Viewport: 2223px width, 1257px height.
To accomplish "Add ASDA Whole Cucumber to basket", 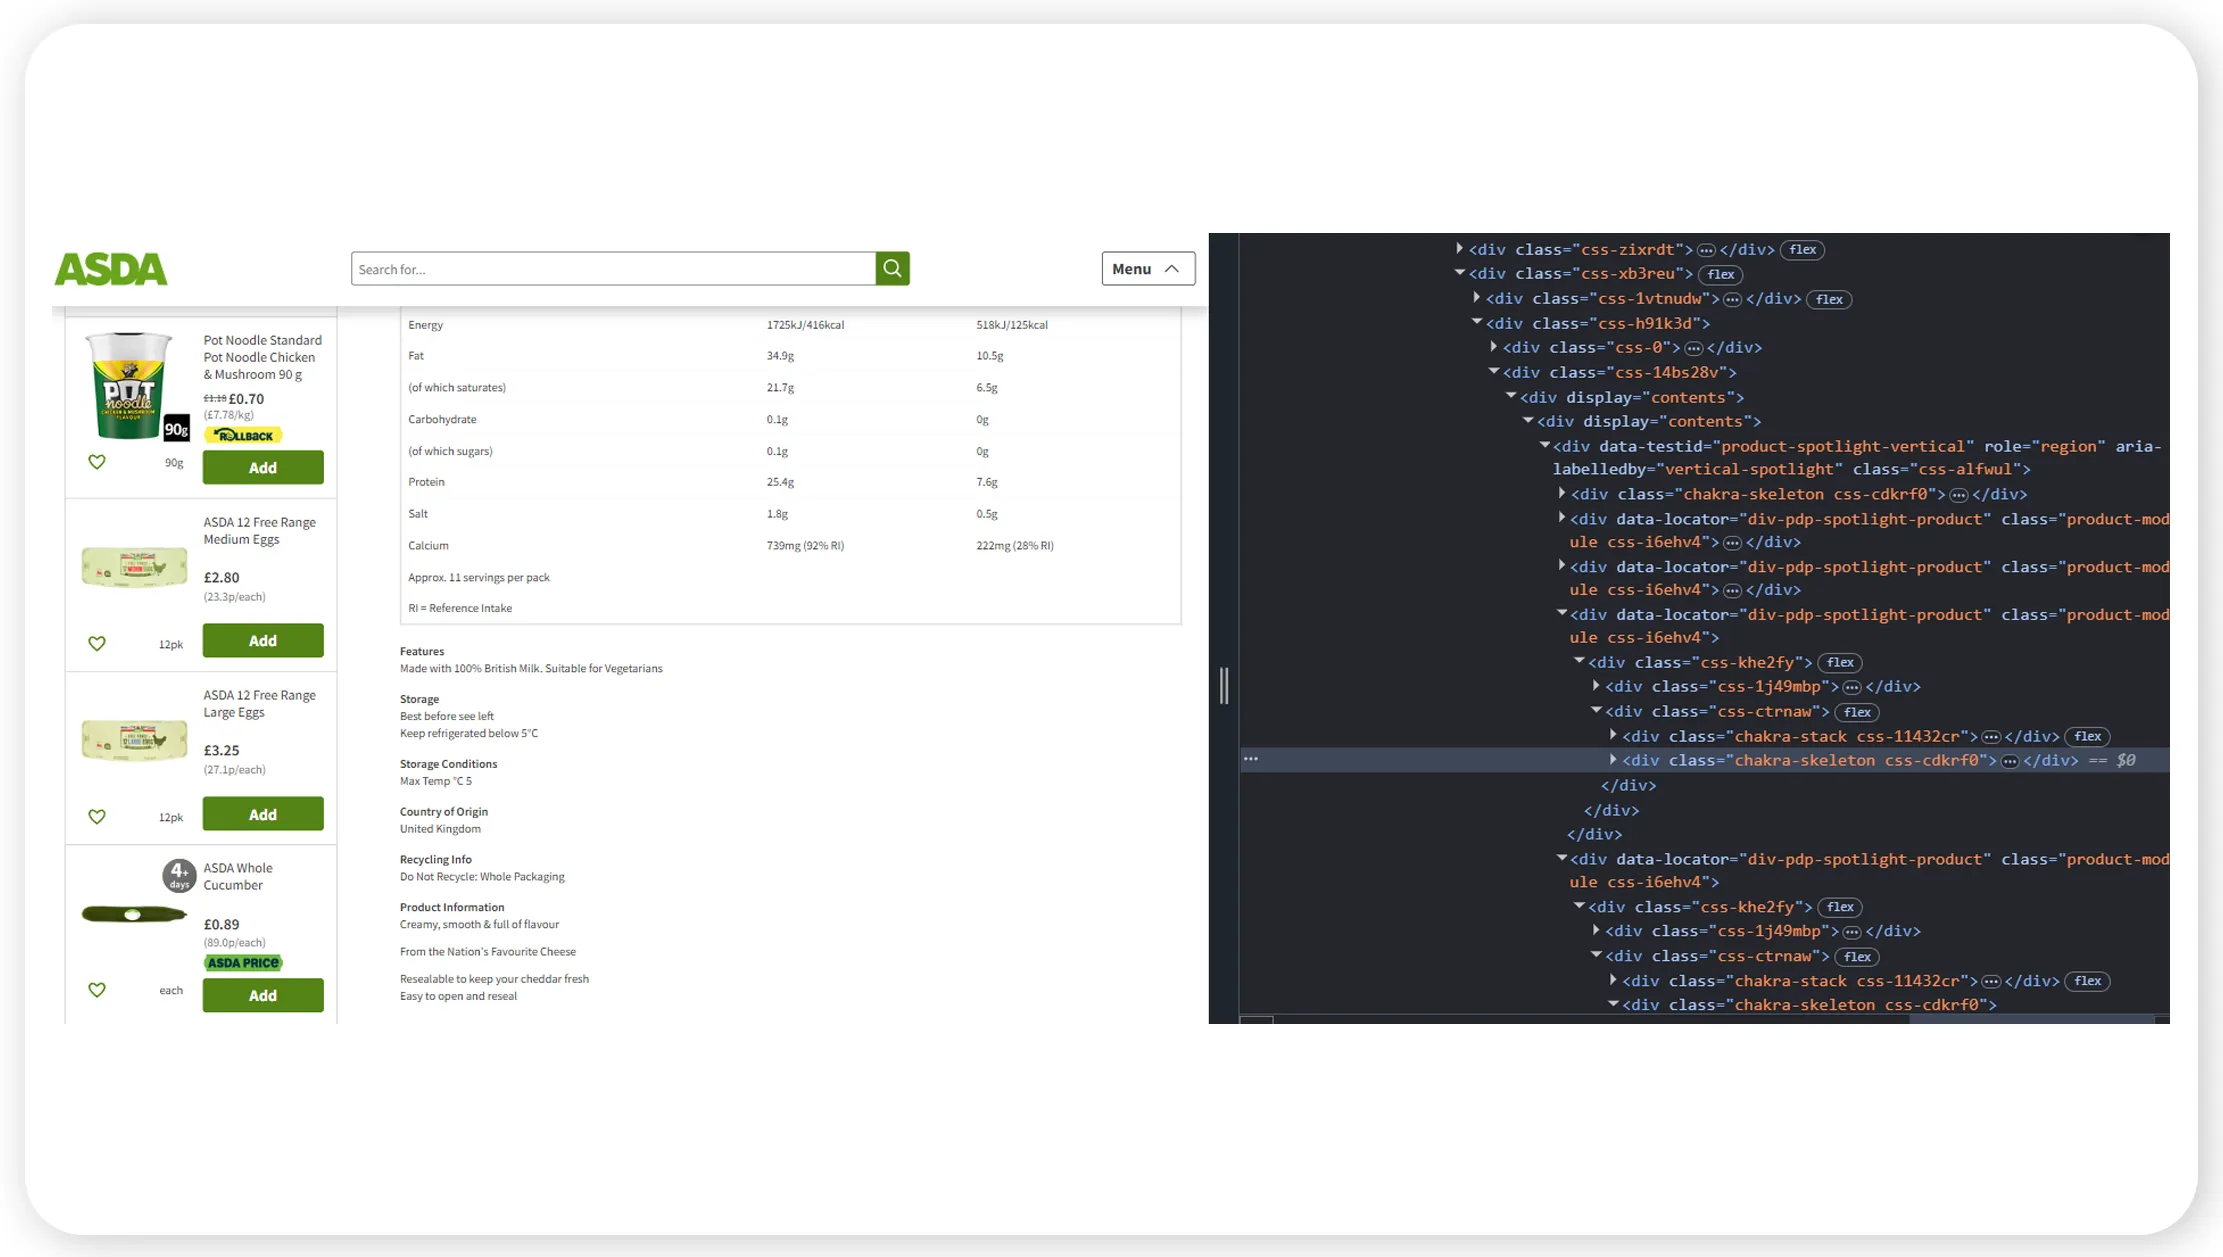I will (263, 995).
